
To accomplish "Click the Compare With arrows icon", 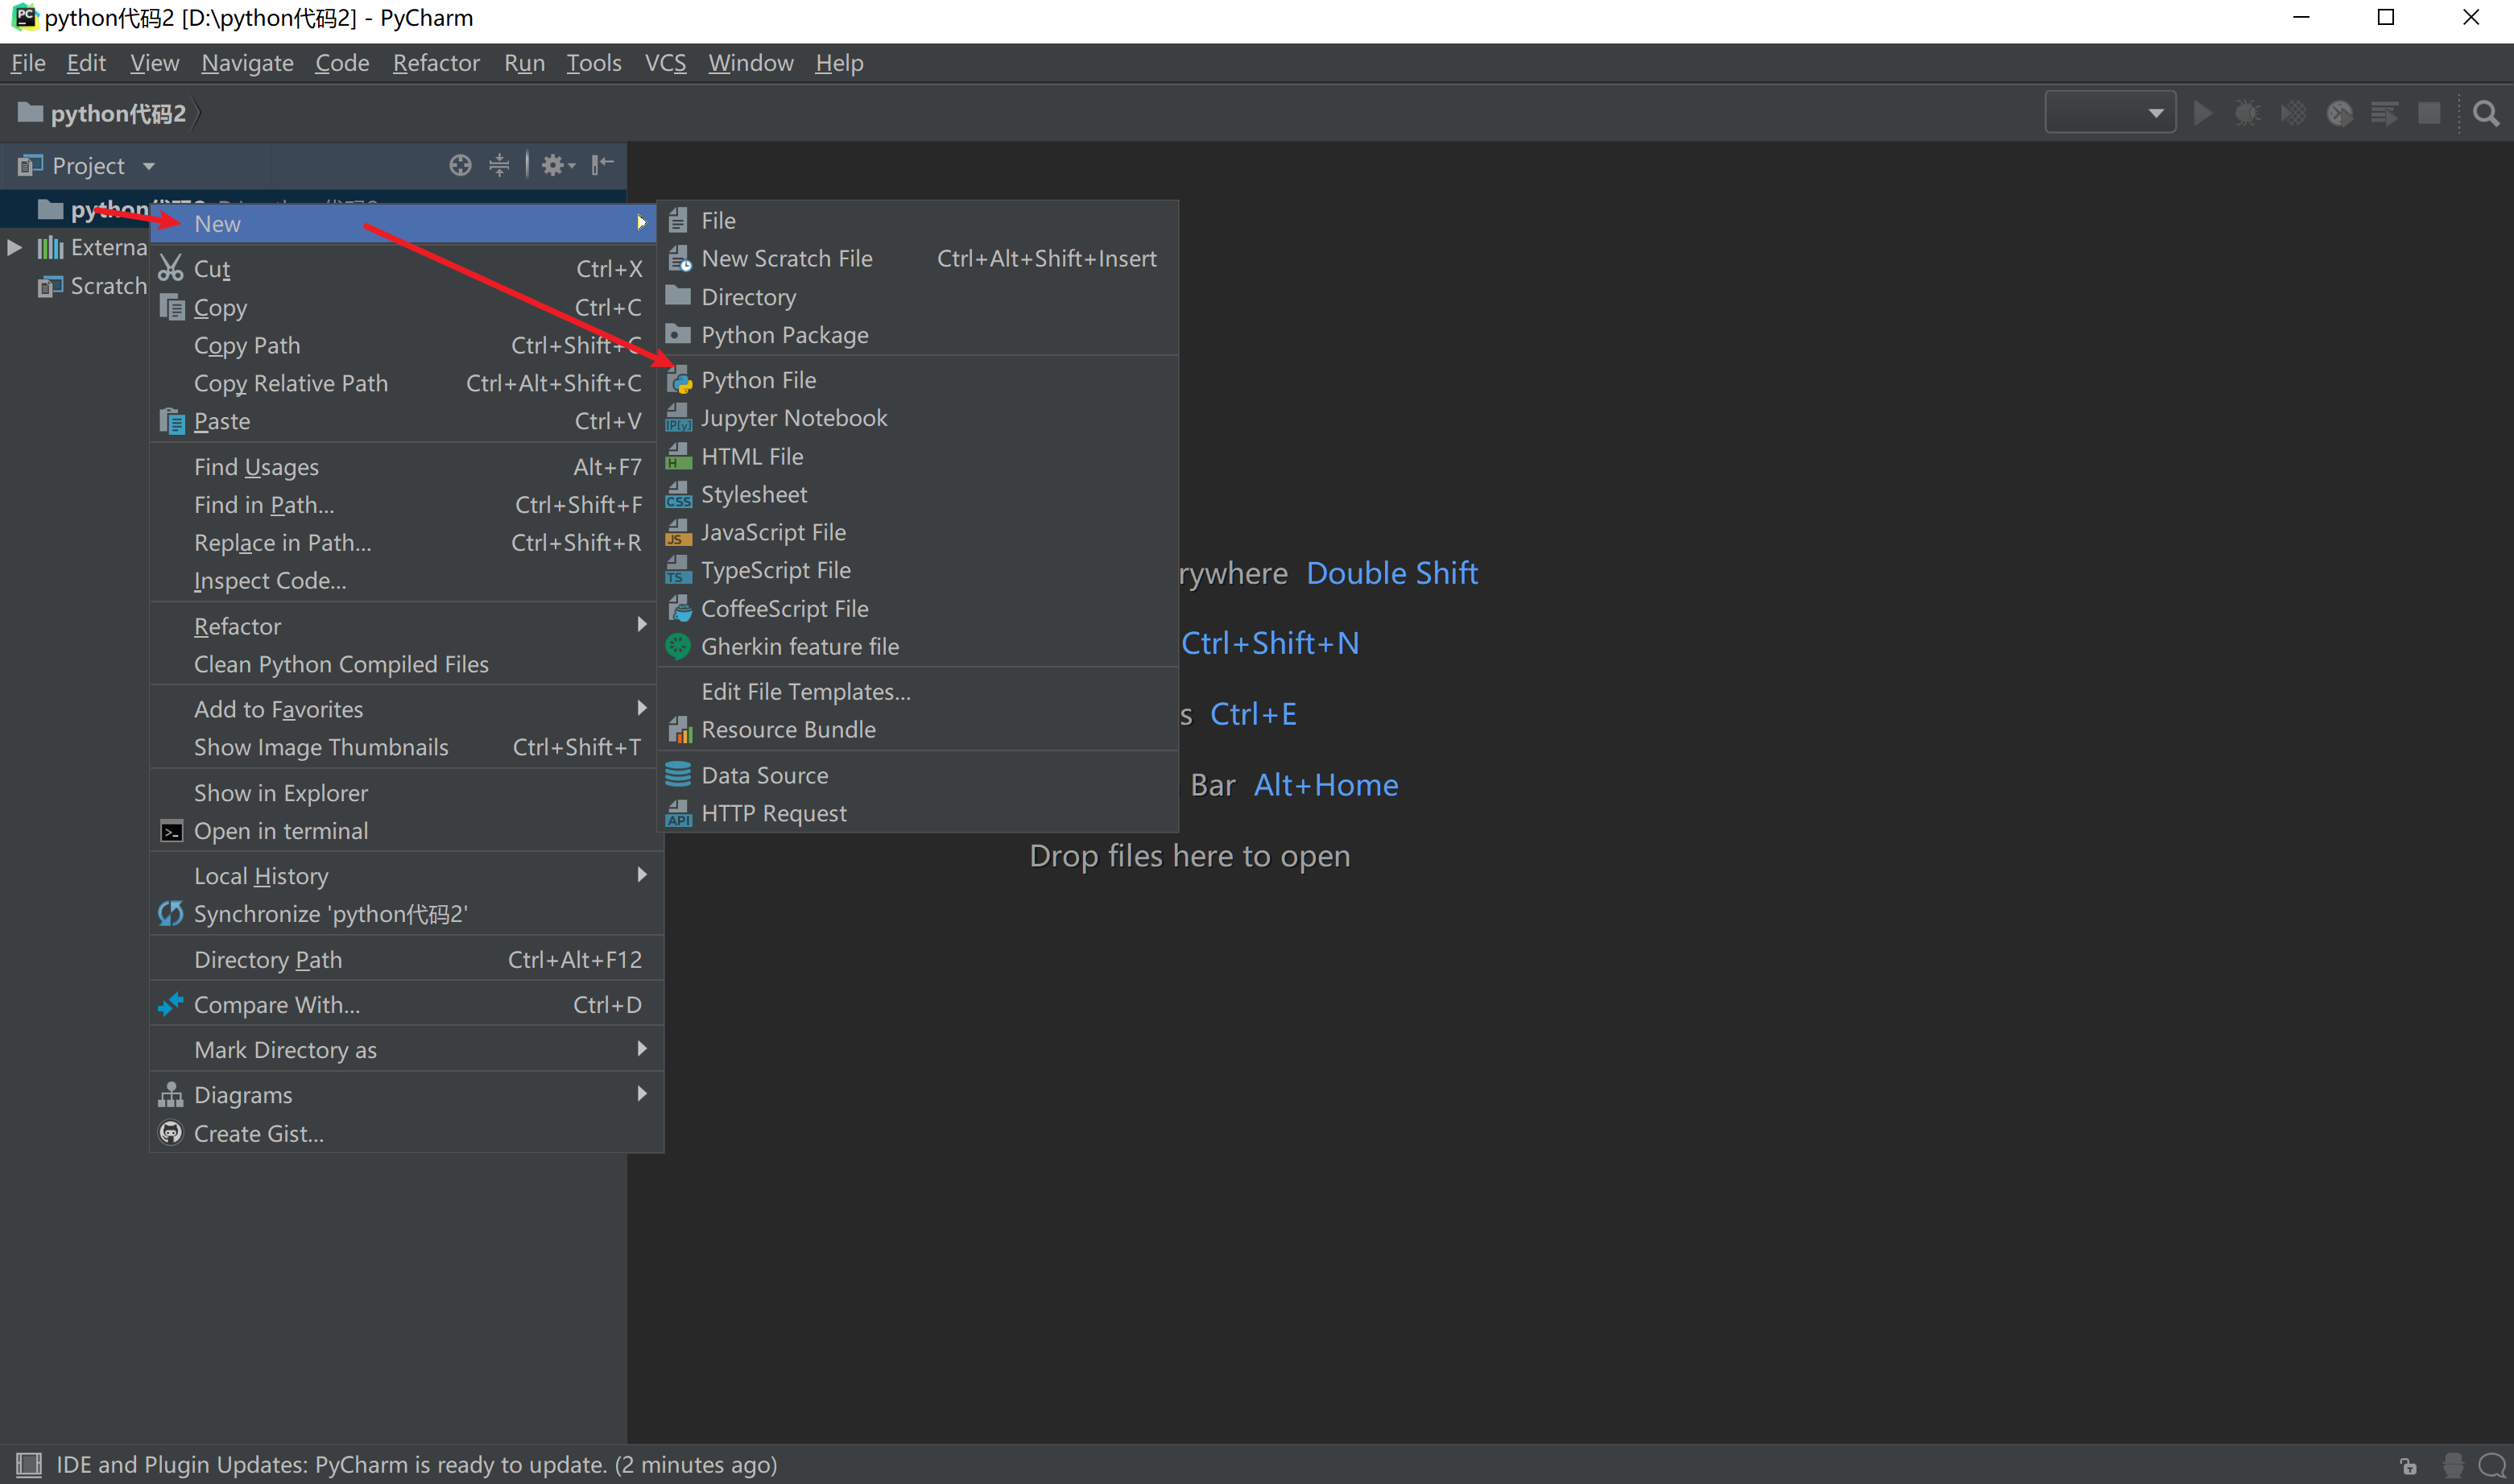I will 171,1004.
